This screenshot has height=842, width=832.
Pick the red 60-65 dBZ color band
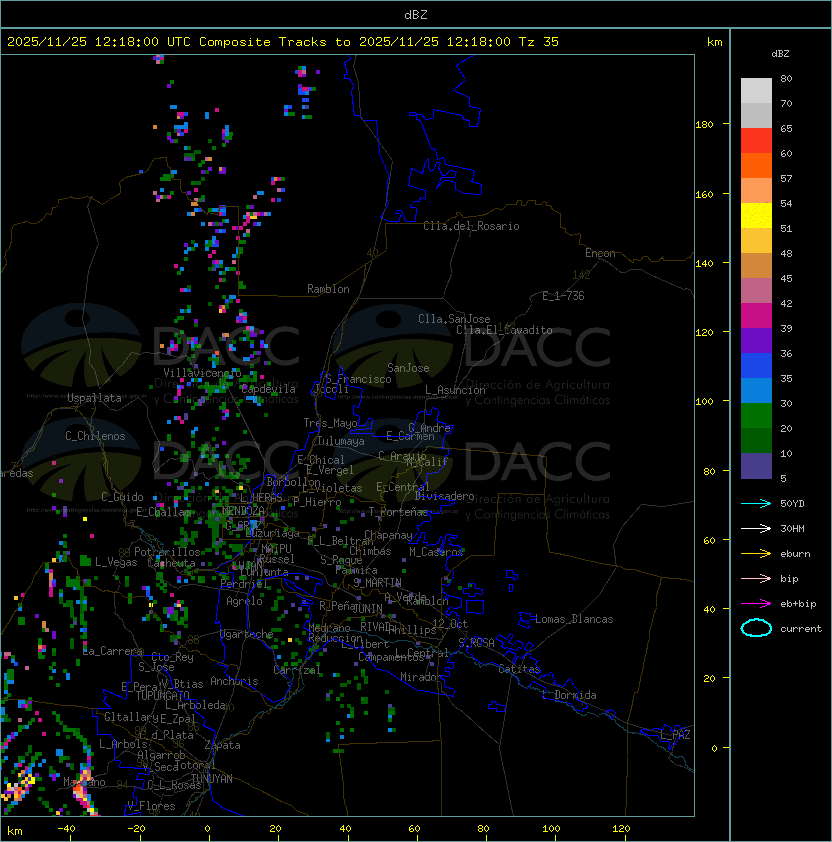(x=756, y=141)
